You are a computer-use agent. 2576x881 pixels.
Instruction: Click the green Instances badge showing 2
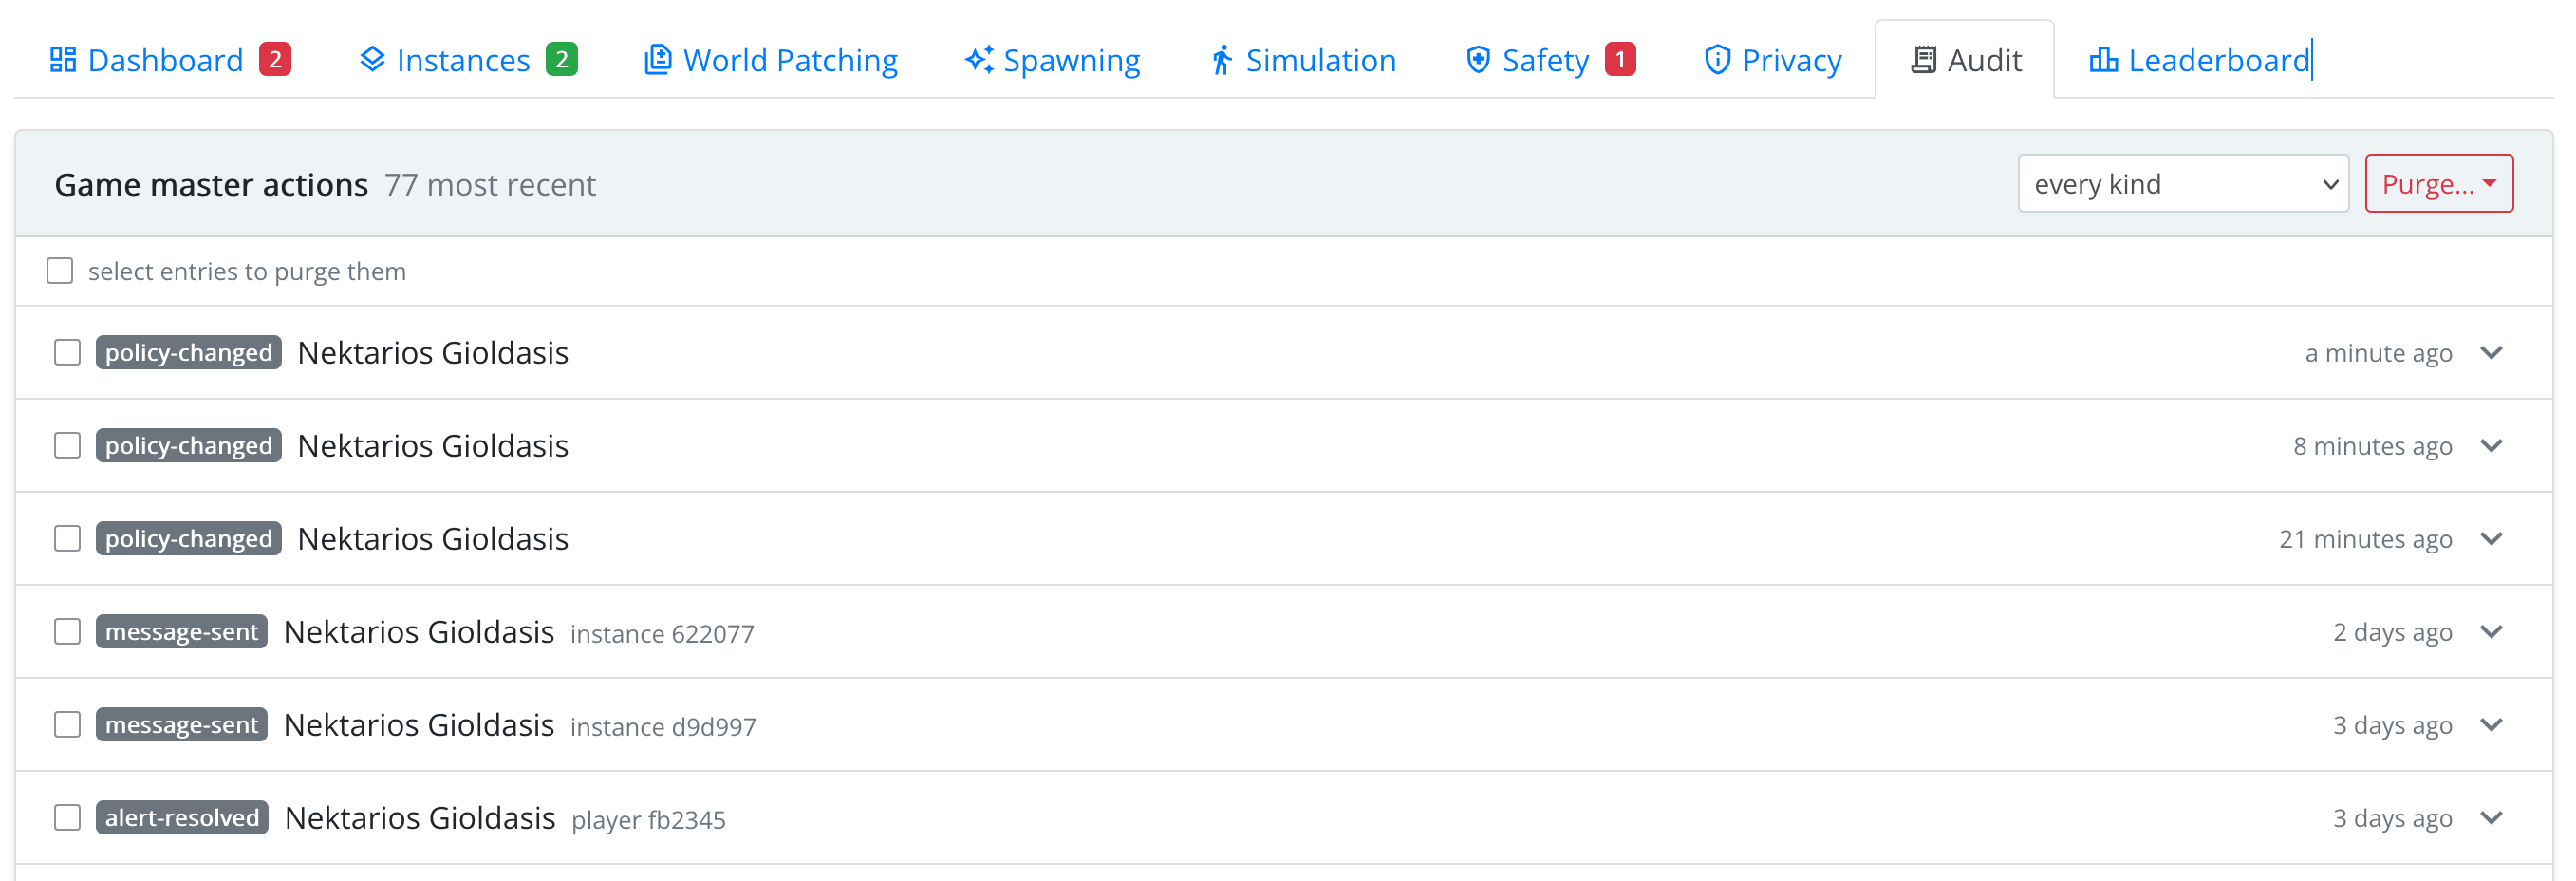[562, 59]
